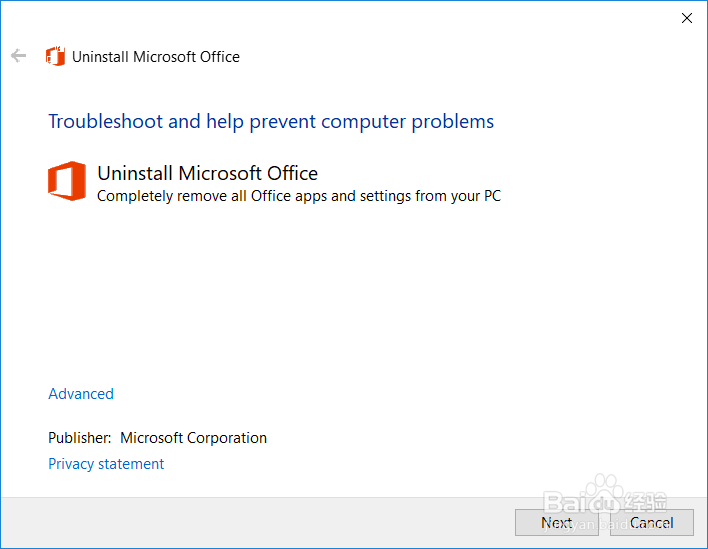Screen dimensions: 708x549
Task: Click the 'Publisher:' label
Action: pos(79,438)
